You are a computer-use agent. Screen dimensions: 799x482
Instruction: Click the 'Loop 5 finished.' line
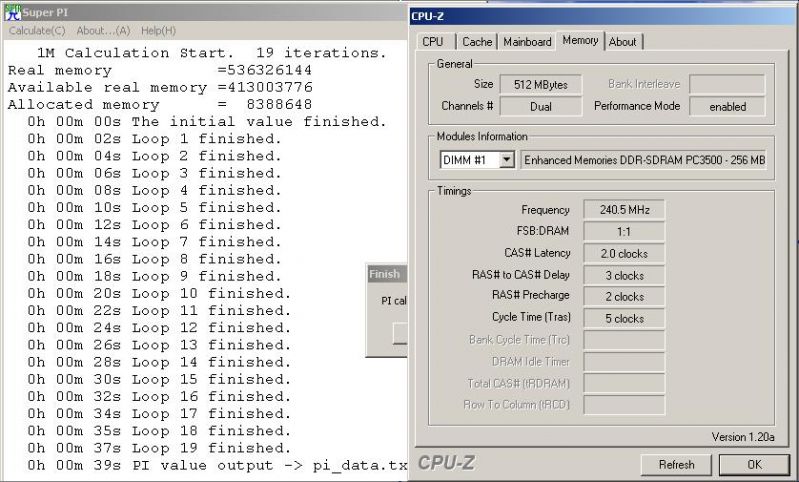pyautogui.click(x=154, y=208)
